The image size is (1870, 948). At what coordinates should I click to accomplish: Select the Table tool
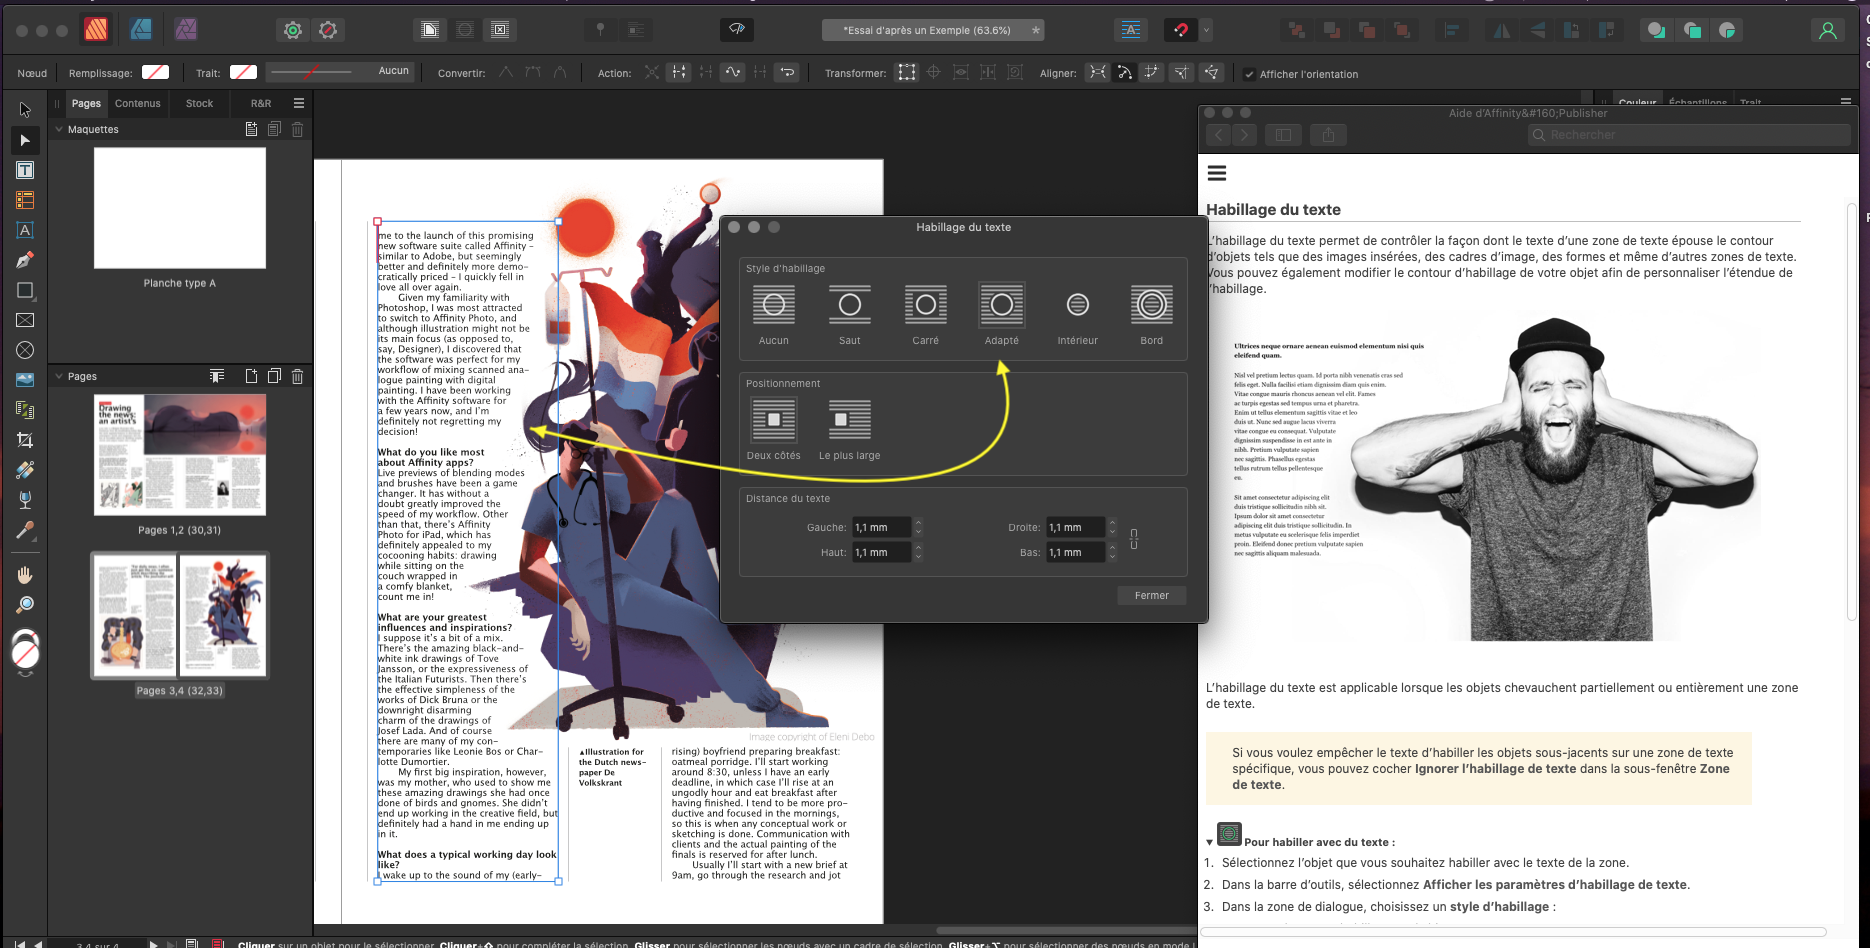click(x=25, y=200)
